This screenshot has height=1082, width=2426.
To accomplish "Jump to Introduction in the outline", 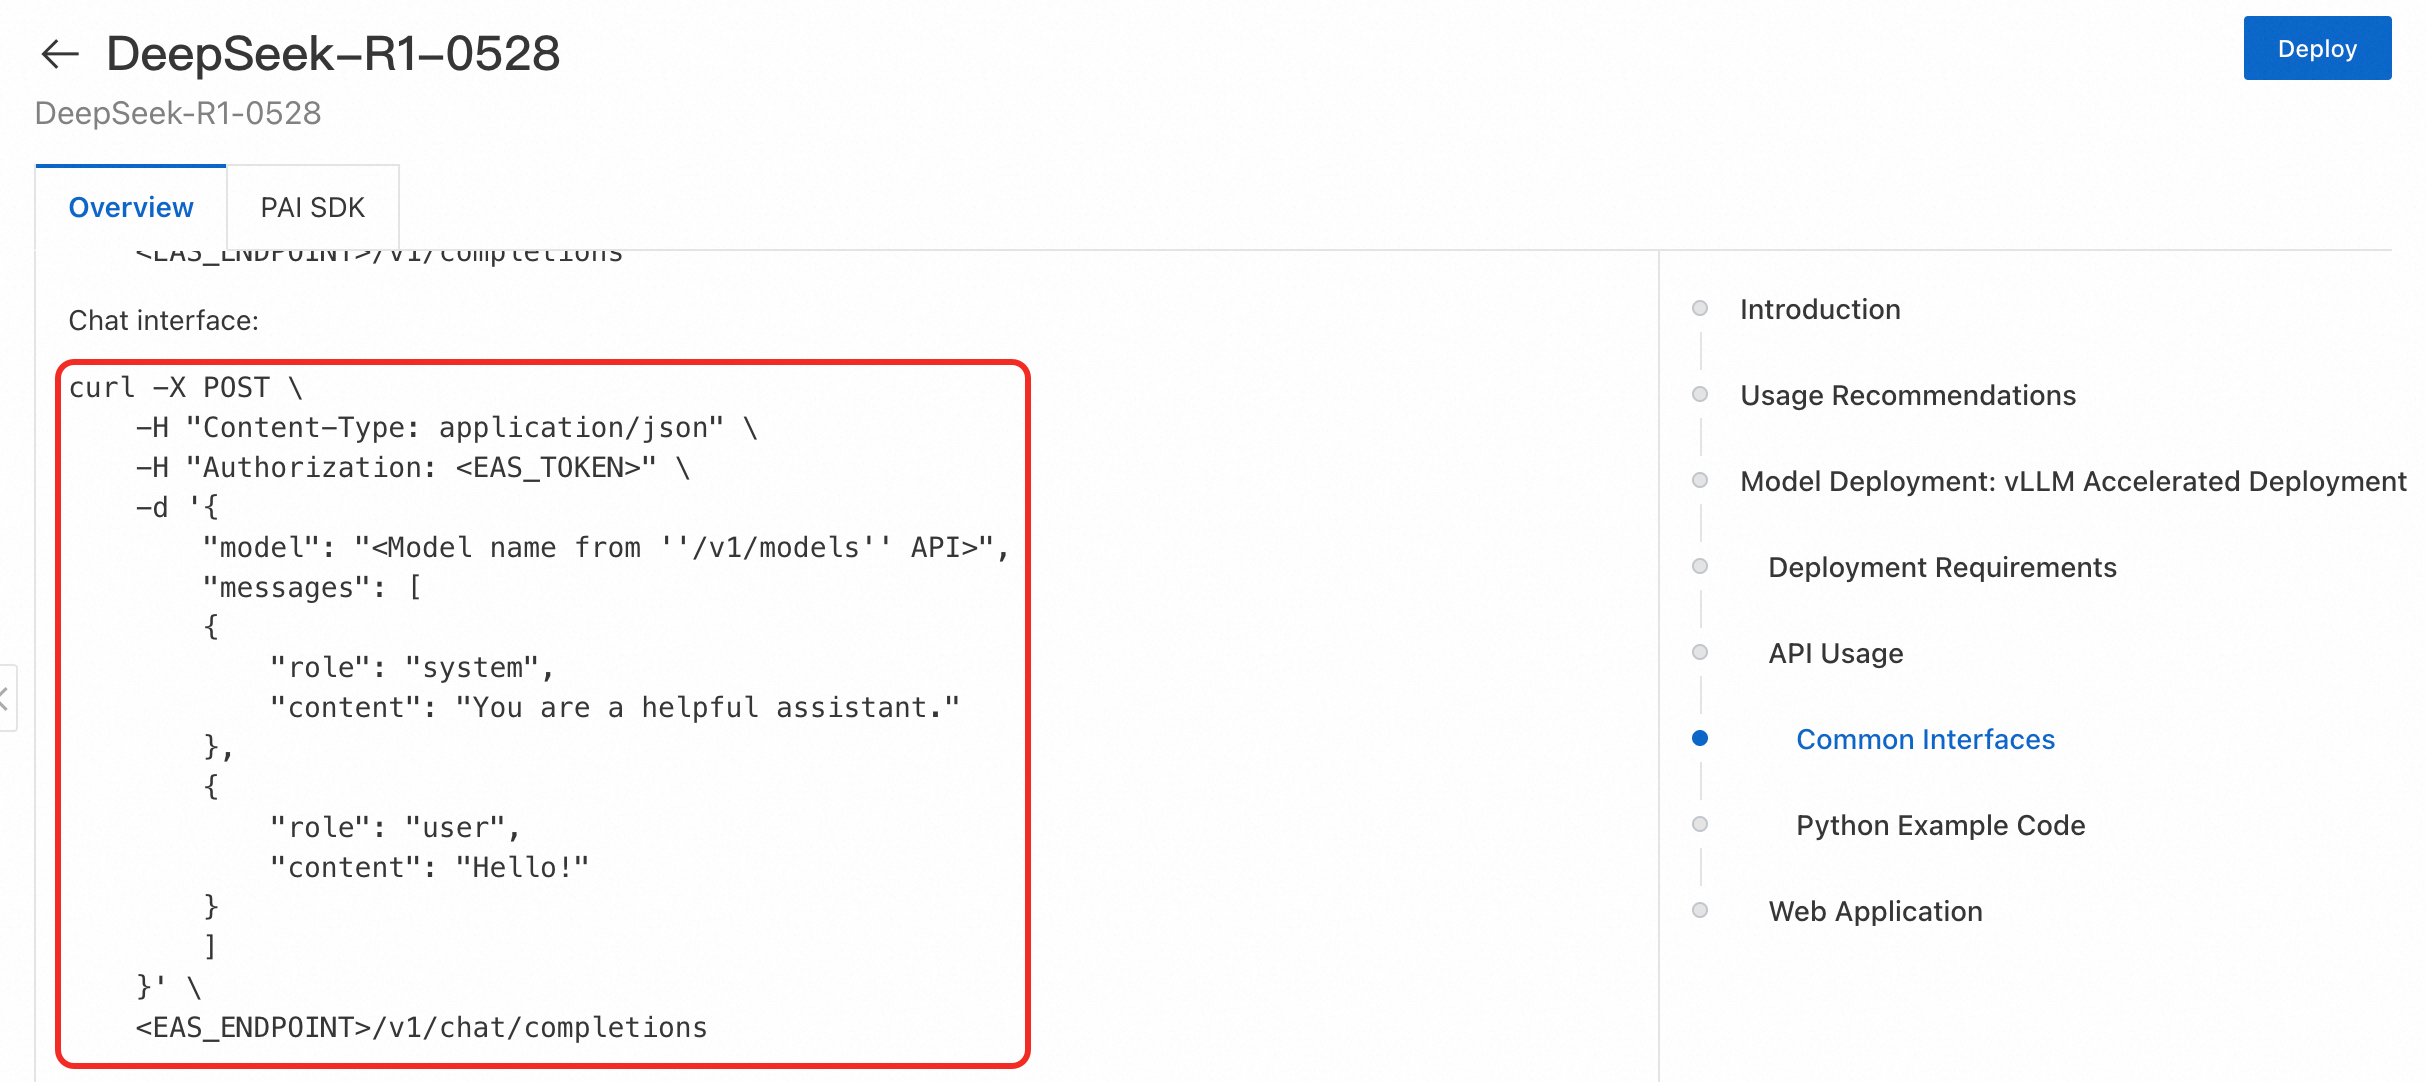I will tap(1819, 309).
